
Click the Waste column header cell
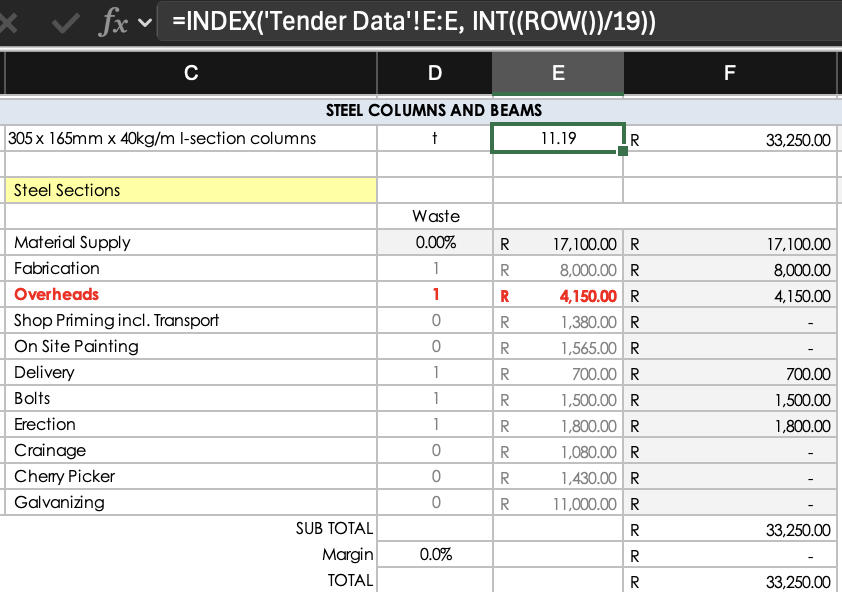tap(434, 215)
